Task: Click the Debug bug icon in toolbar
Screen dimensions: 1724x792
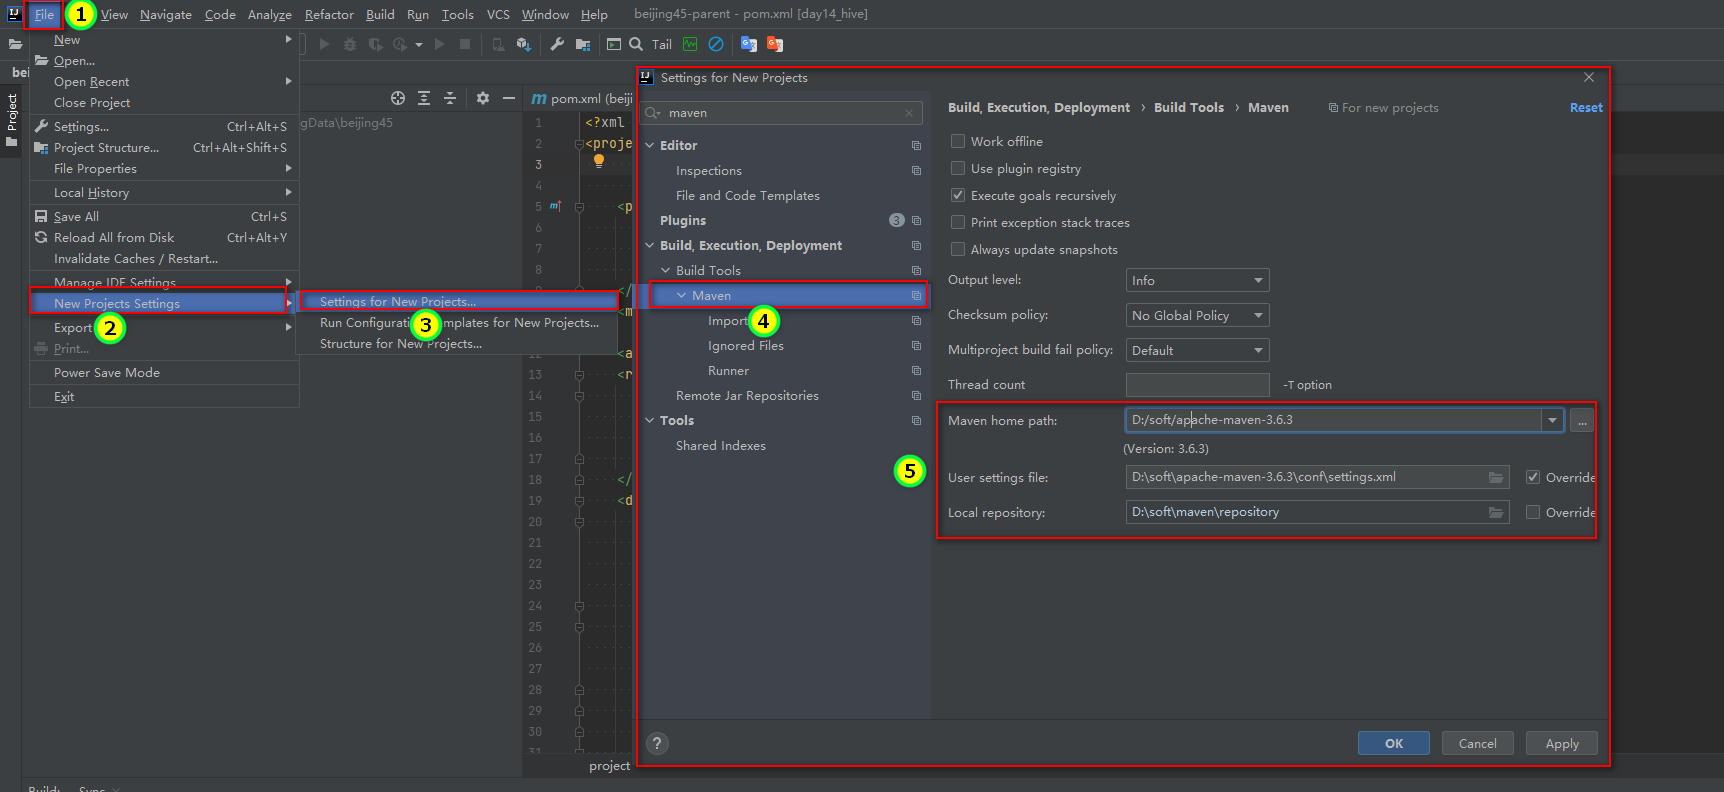Action: [x=350, y=44]
